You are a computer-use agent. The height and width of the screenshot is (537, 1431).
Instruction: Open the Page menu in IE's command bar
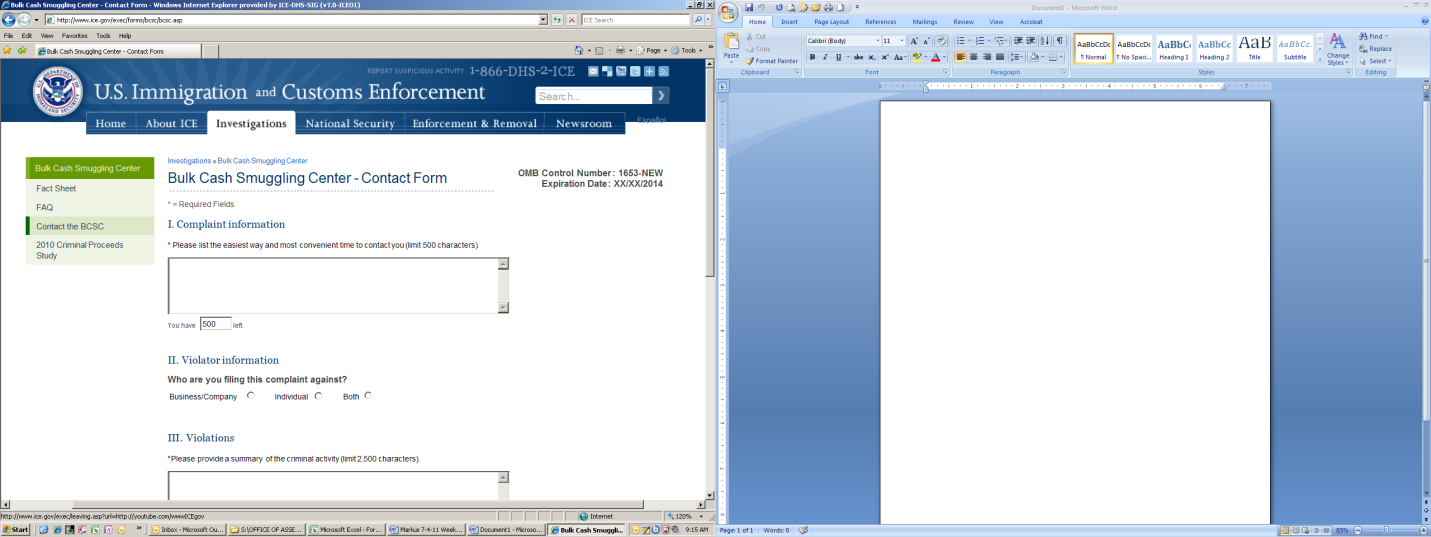653,50
